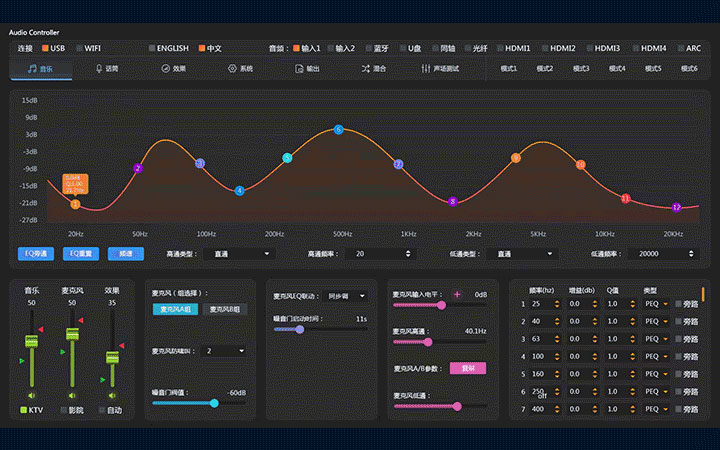Mute the 音乐 channel speaker icon

pos(31,395)
